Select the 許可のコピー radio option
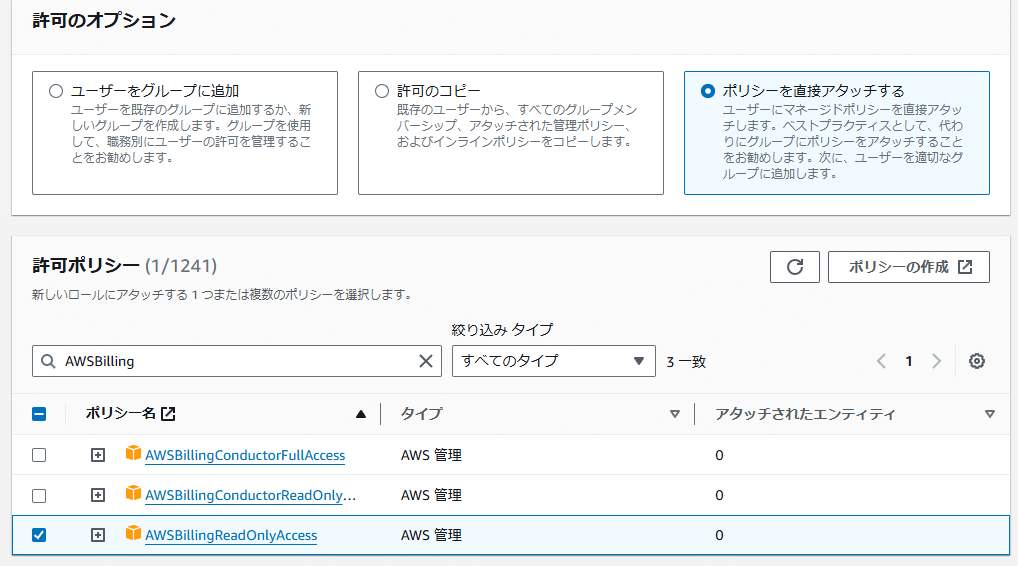The width and height of the screenshot is (1018, 566). pyautogui.click(x=382, y=91)
